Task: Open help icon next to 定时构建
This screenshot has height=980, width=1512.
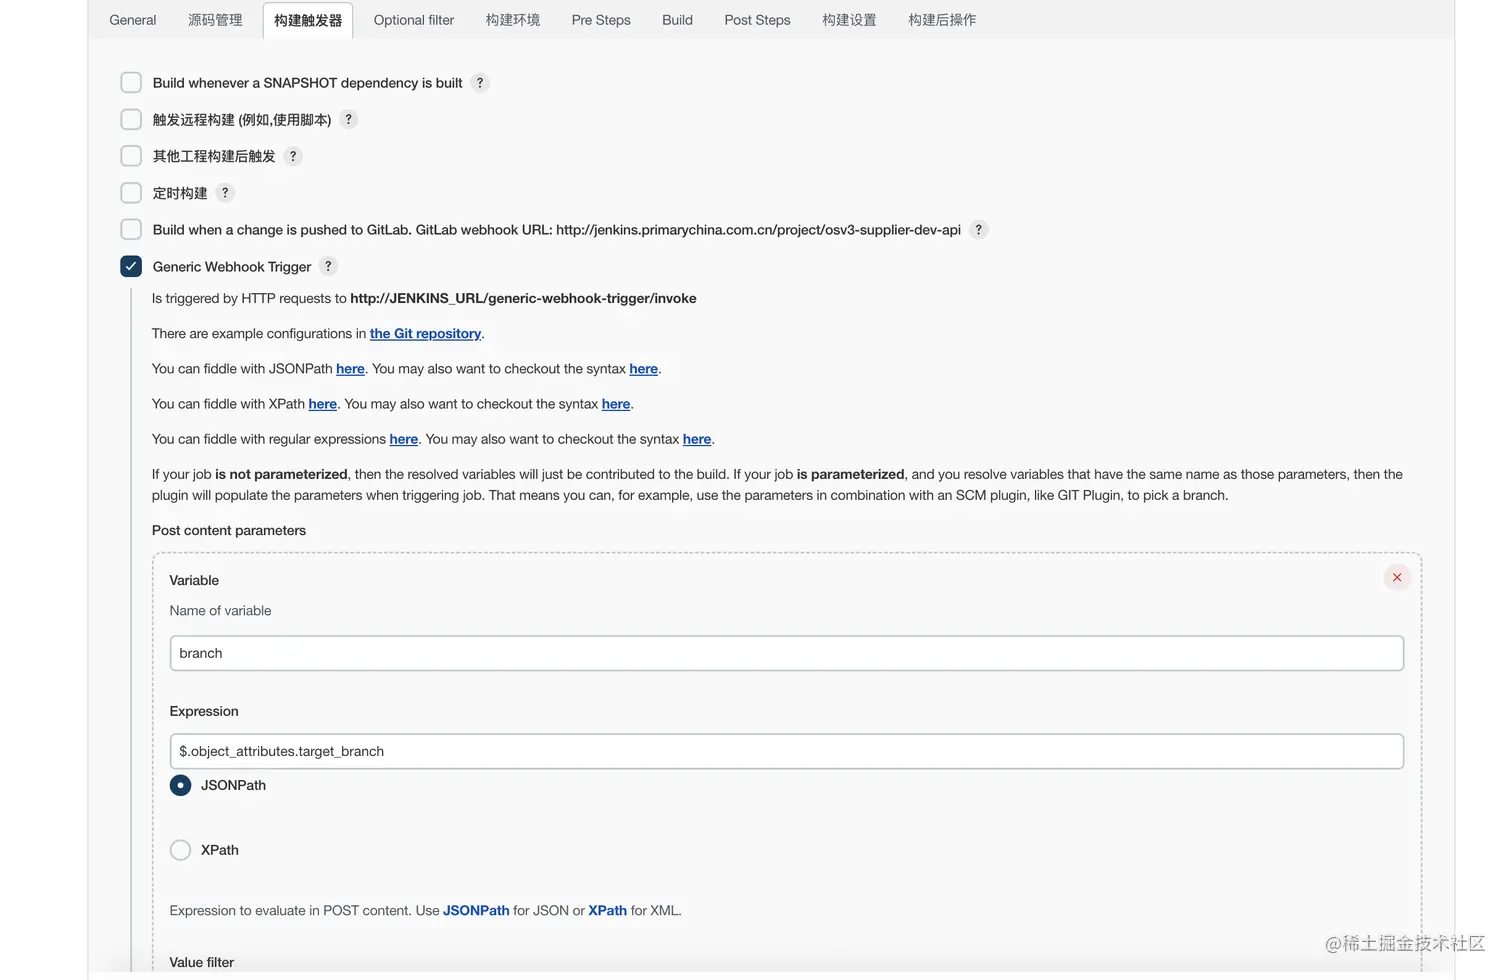Action: click(225, 193)
